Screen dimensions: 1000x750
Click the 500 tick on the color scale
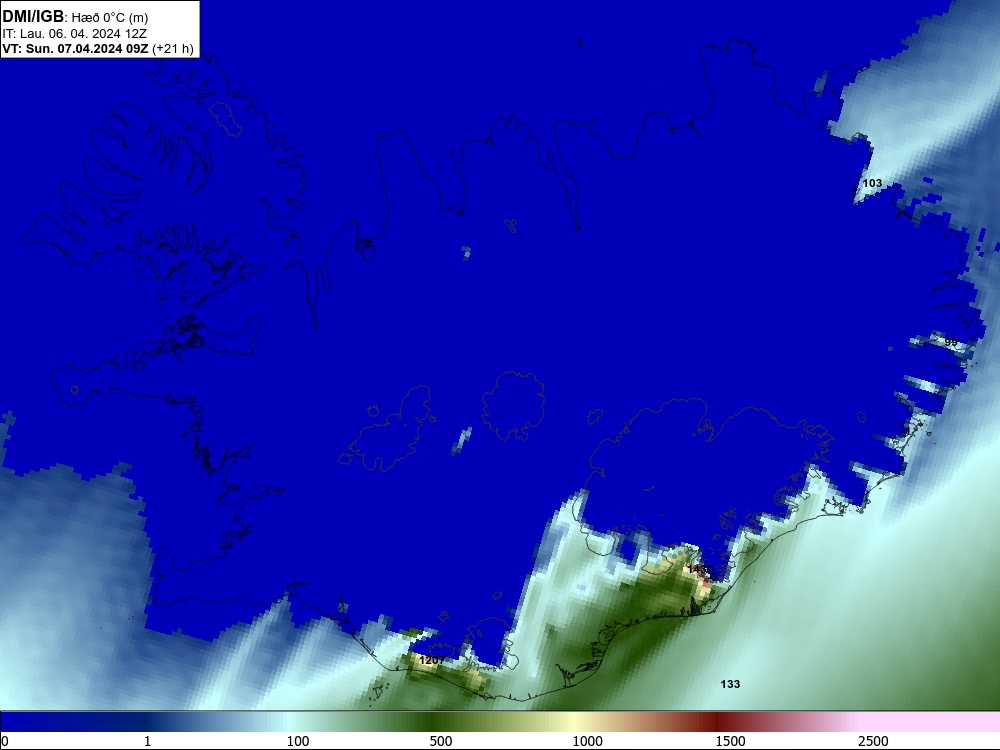point(441,741)
